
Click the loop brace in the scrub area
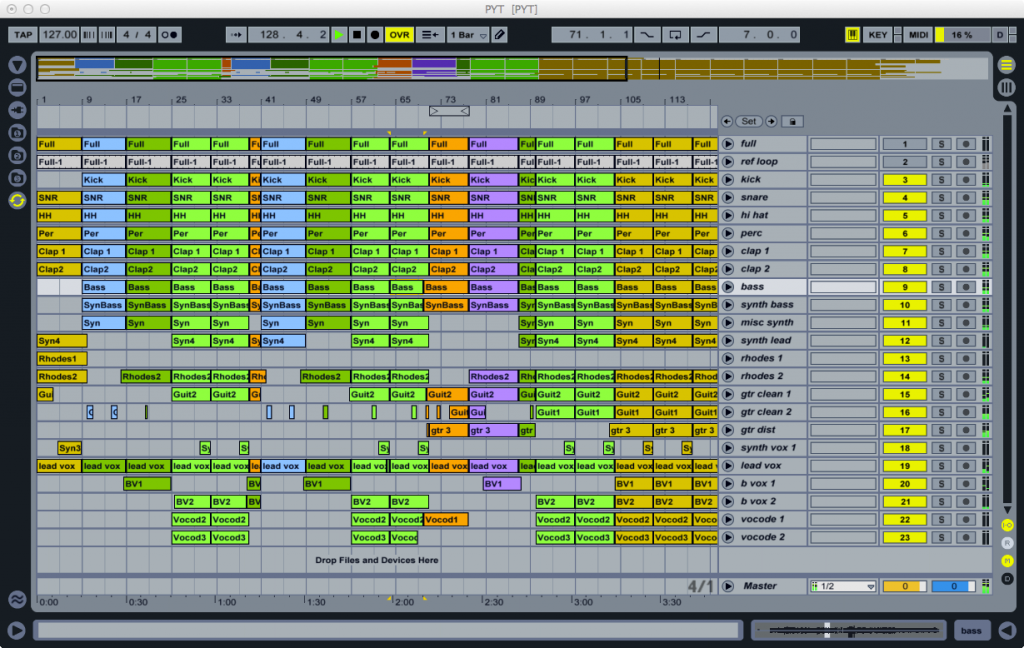tap(449, 111)
